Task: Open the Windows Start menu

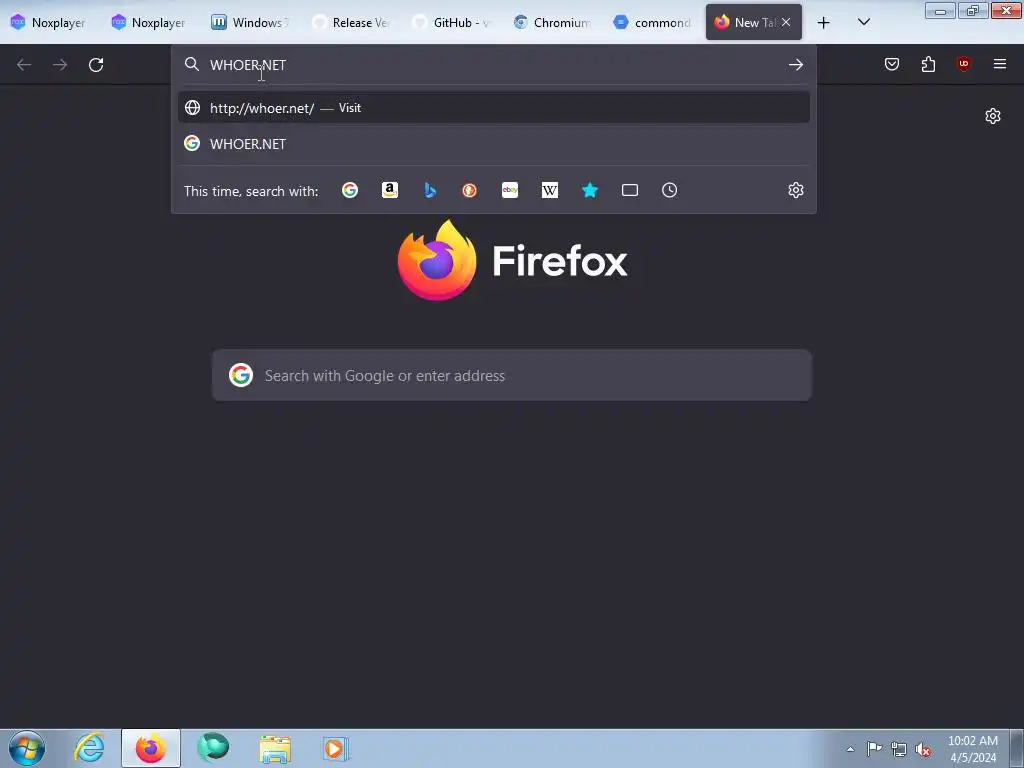Action: tap(27, 748)
